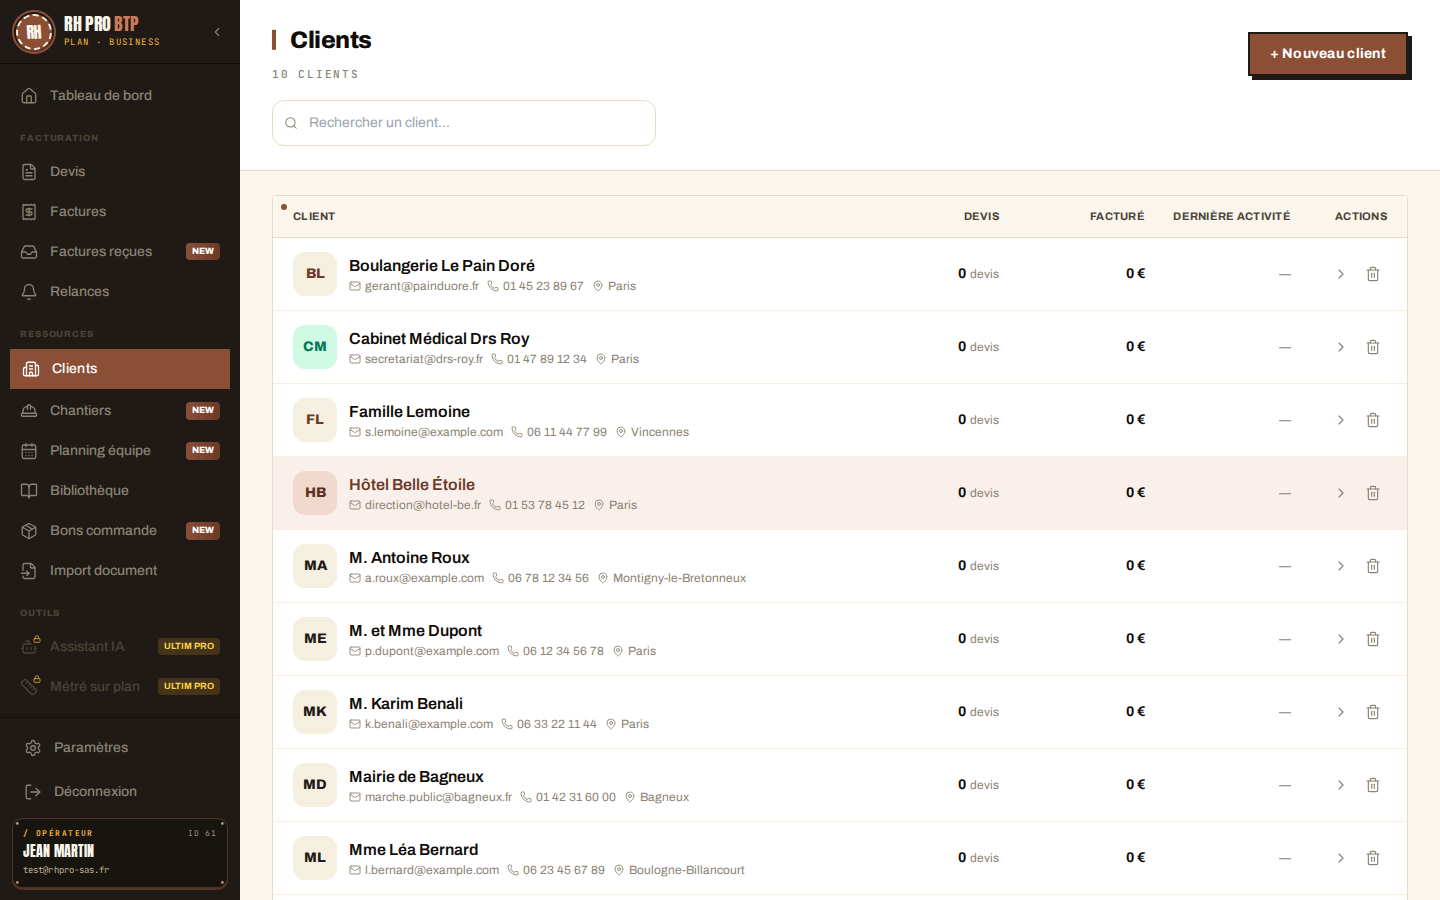This screenshot has width=1440, height=900.
Task: Collapse the sidebar with the arrow
Action: [217, 32]
